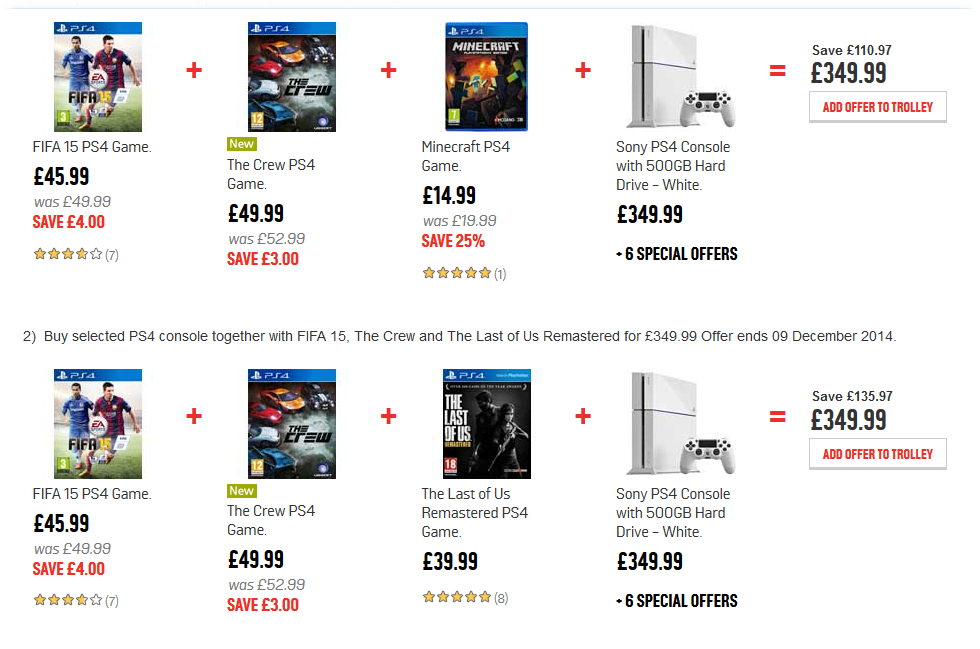
Task: Expand 6 Special Offers in the top offer
Action: tap(677, 254)
